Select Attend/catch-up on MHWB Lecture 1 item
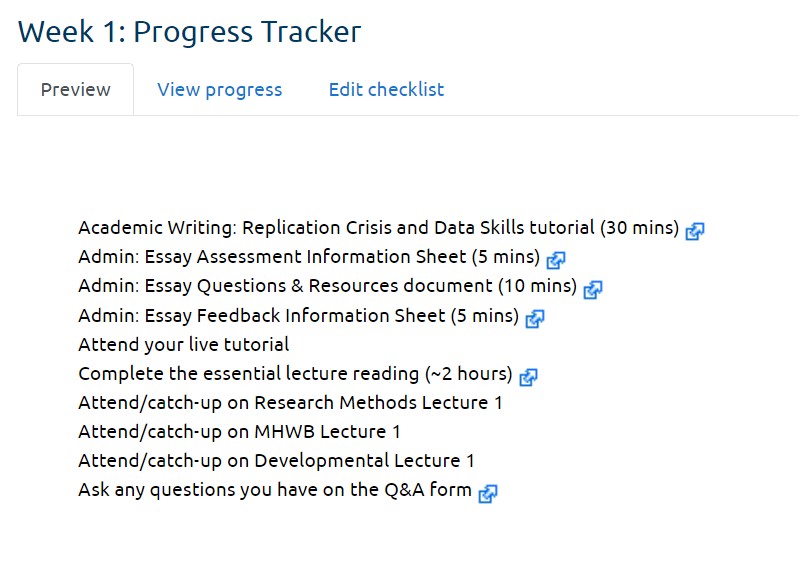 (x=239, y=432)
